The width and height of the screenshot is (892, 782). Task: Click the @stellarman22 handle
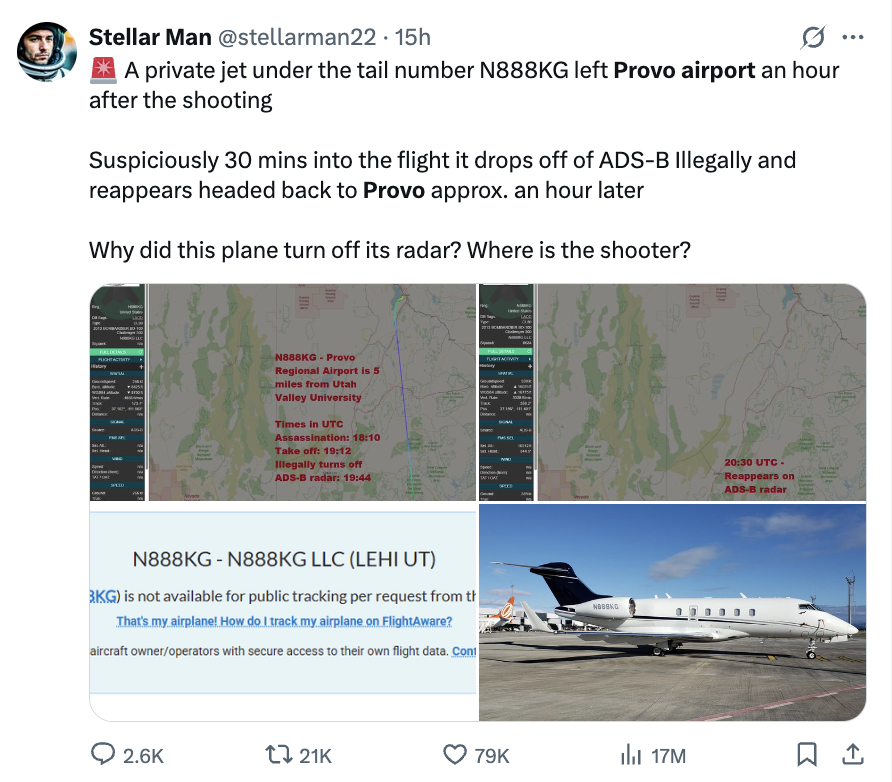[297, 38]
